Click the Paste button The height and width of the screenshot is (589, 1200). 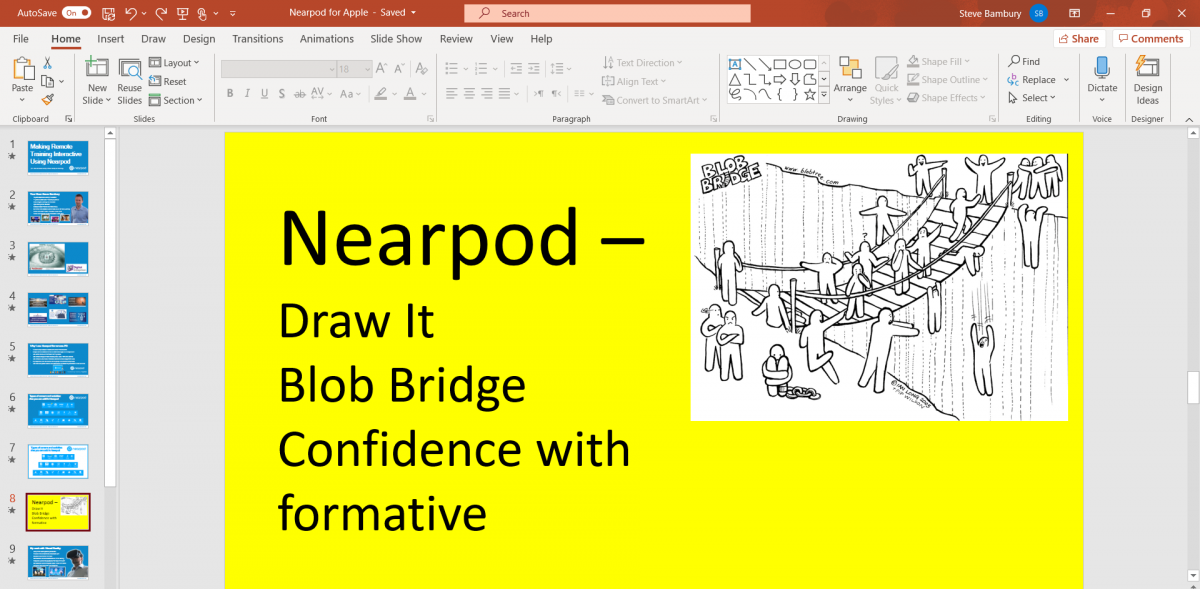tap(22, 80)
